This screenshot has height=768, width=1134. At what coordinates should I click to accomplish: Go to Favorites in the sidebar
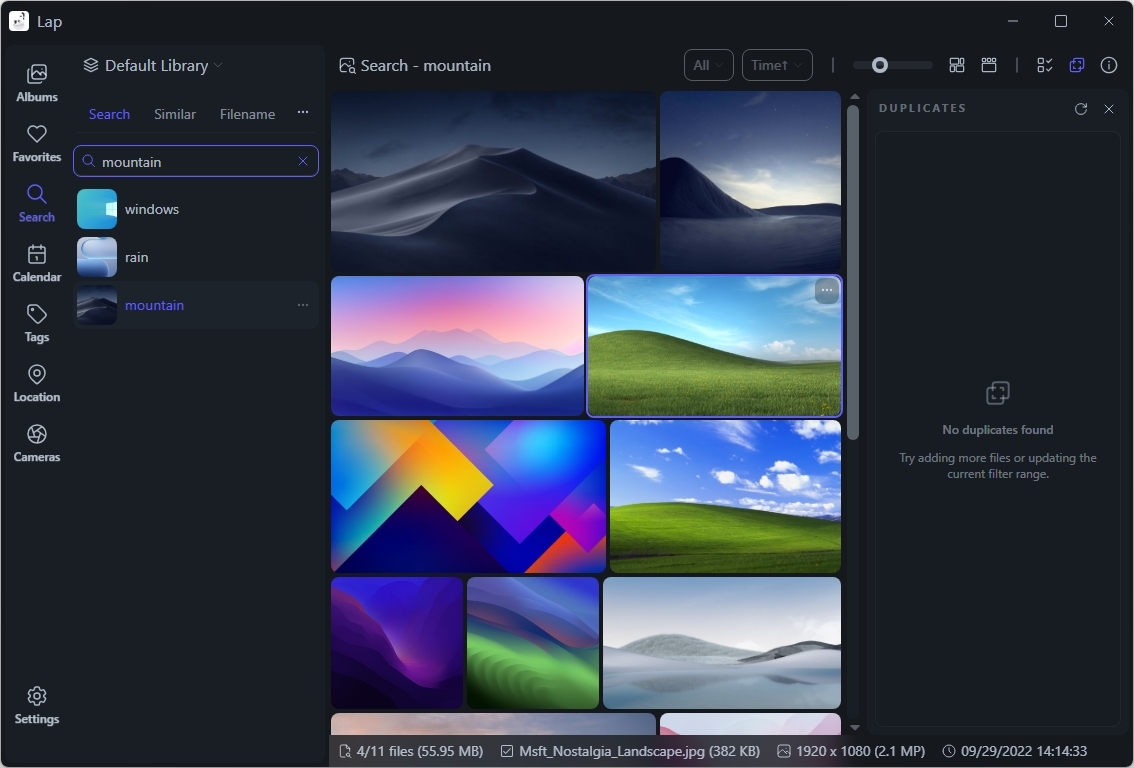tap(37, 143)
